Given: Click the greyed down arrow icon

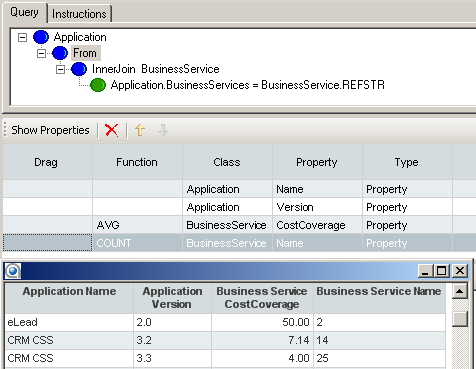Looking at the screenshot, I should click(163, 130).
